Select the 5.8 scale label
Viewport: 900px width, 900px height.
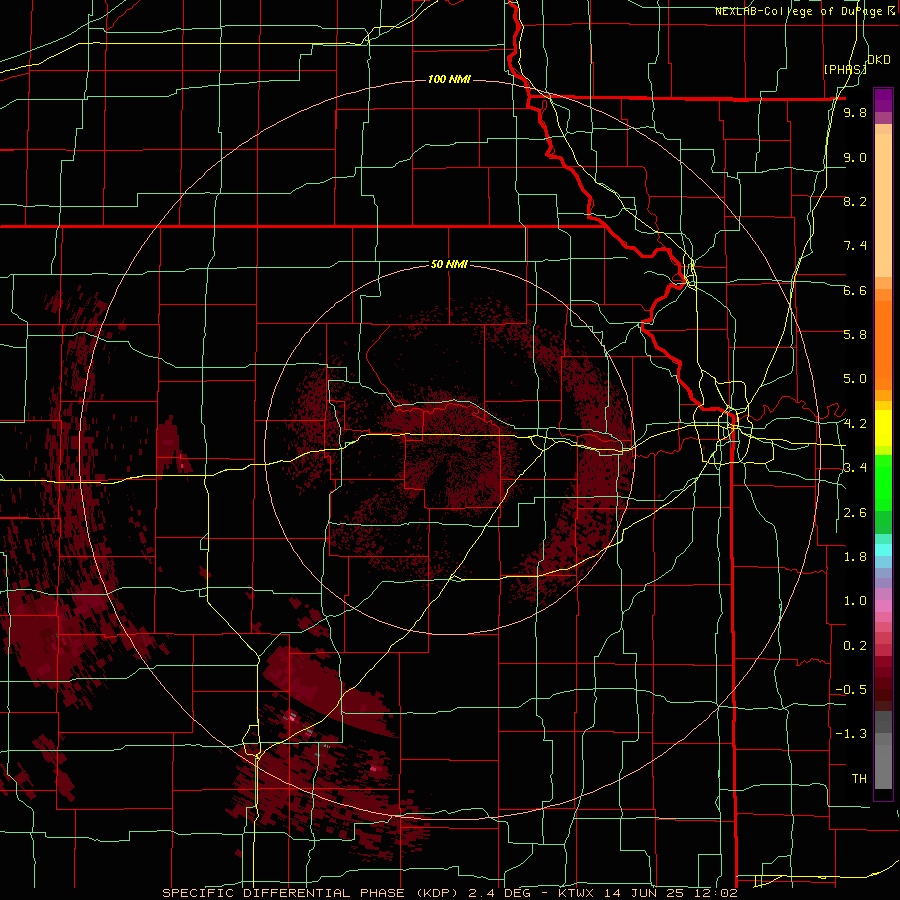855,334
